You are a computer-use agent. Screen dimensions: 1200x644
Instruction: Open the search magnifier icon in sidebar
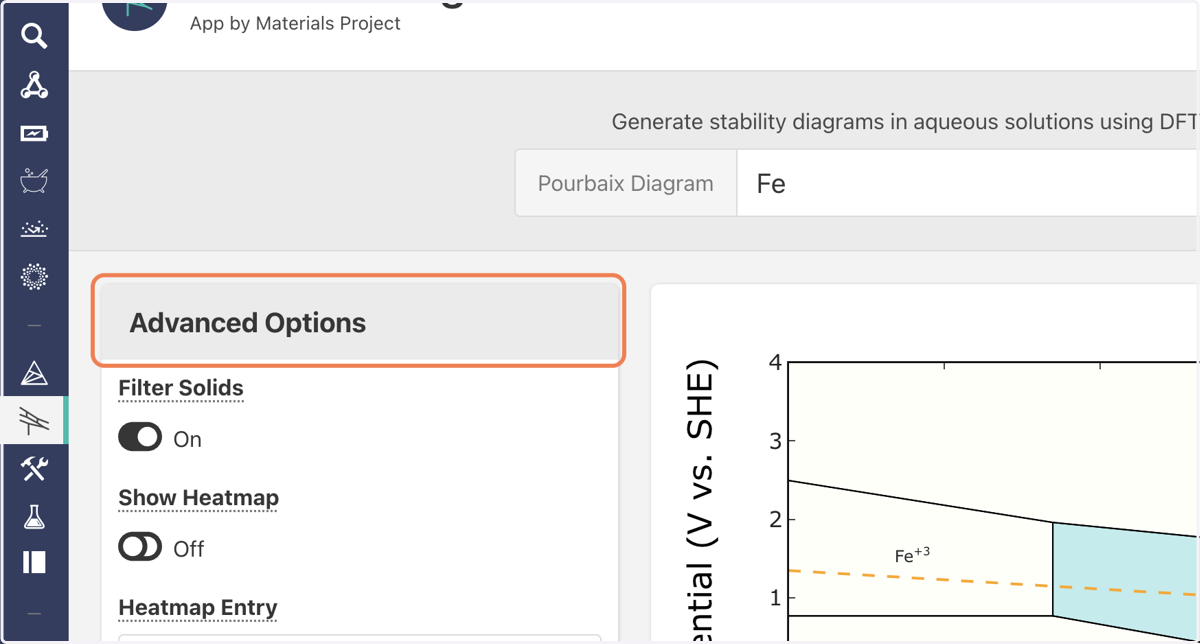(34, 37)
